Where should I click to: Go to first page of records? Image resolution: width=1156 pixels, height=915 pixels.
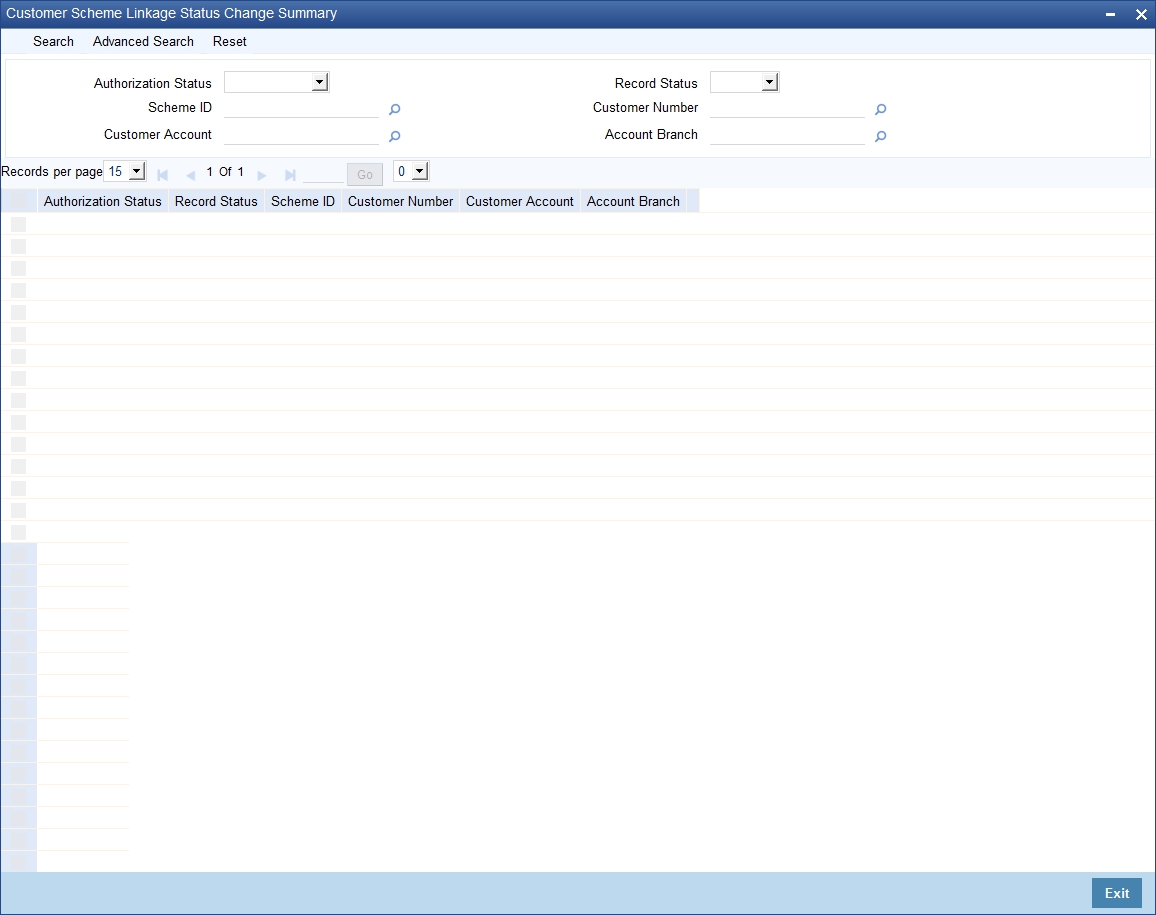[163, 175]
